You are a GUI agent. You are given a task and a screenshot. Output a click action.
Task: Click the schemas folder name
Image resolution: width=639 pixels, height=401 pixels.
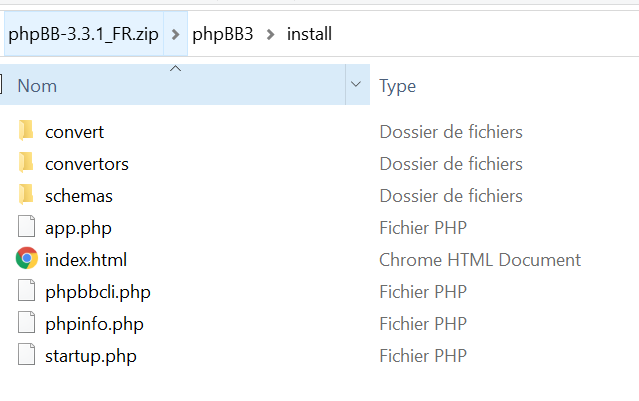click(79, 196)
